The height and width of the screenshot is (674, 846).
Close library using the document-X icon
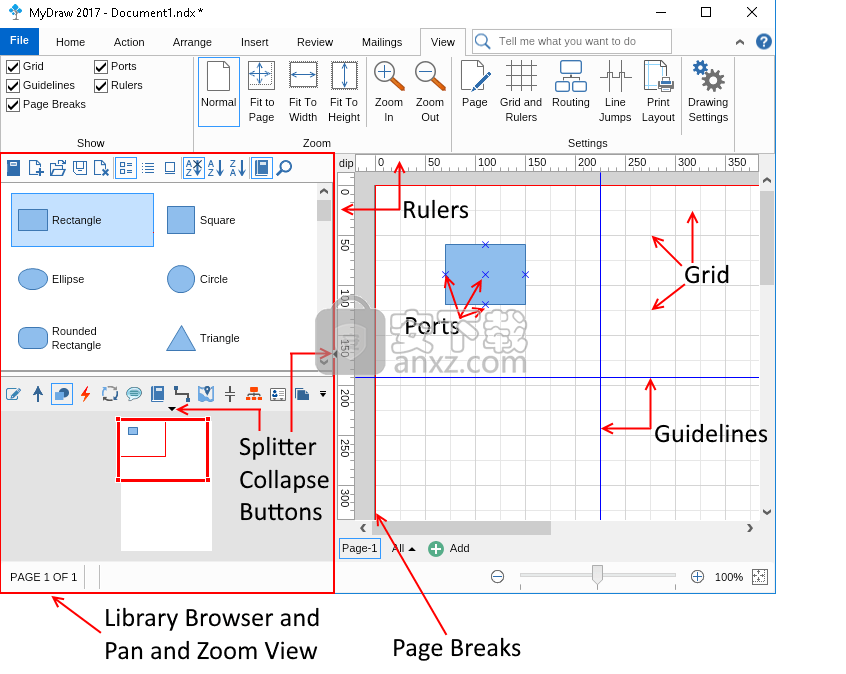click(x=101, y=168)
